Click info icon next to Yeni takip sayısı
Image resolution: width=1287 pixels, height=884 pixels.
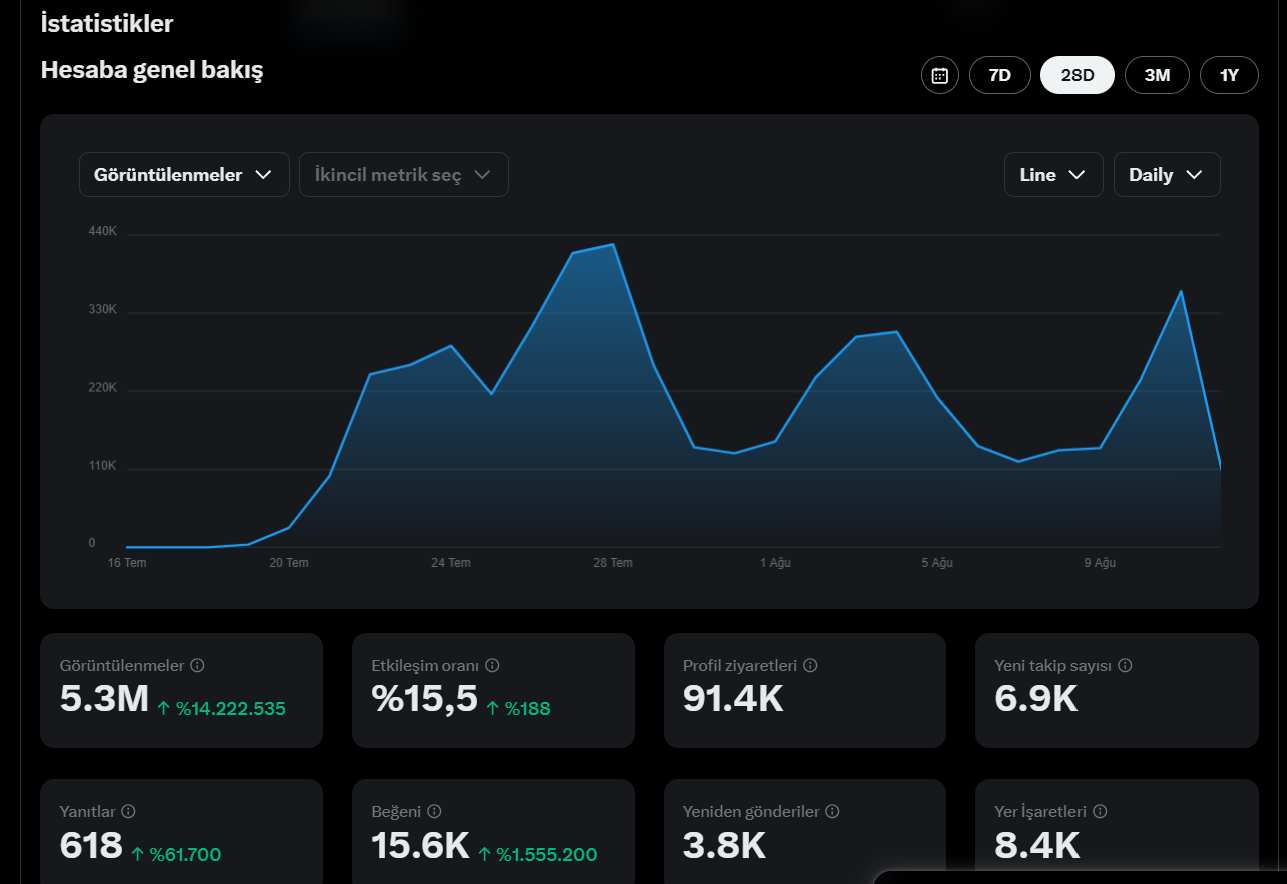point(1125,665)
